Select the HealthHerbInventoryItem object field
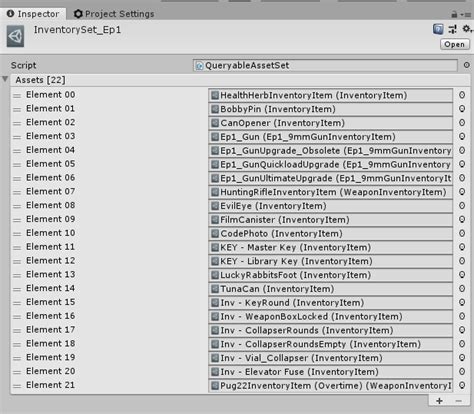This screenshot has width=474, height=414. point(331,95)
